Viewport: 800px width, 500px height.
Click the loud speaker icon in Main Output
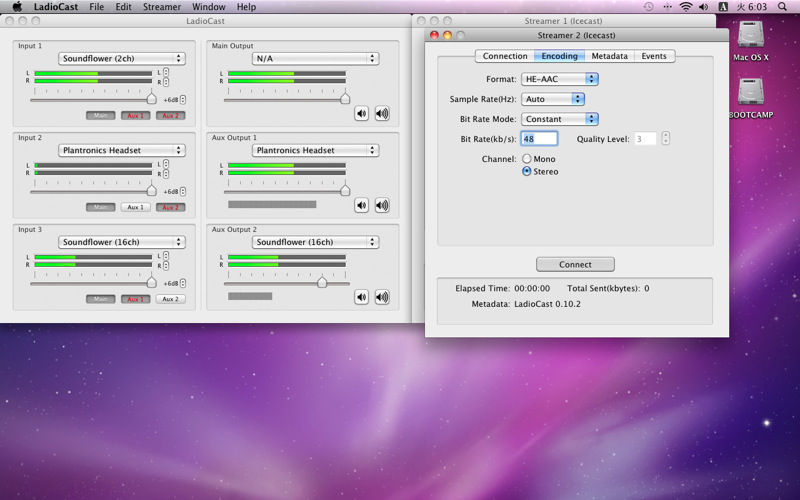382,113
